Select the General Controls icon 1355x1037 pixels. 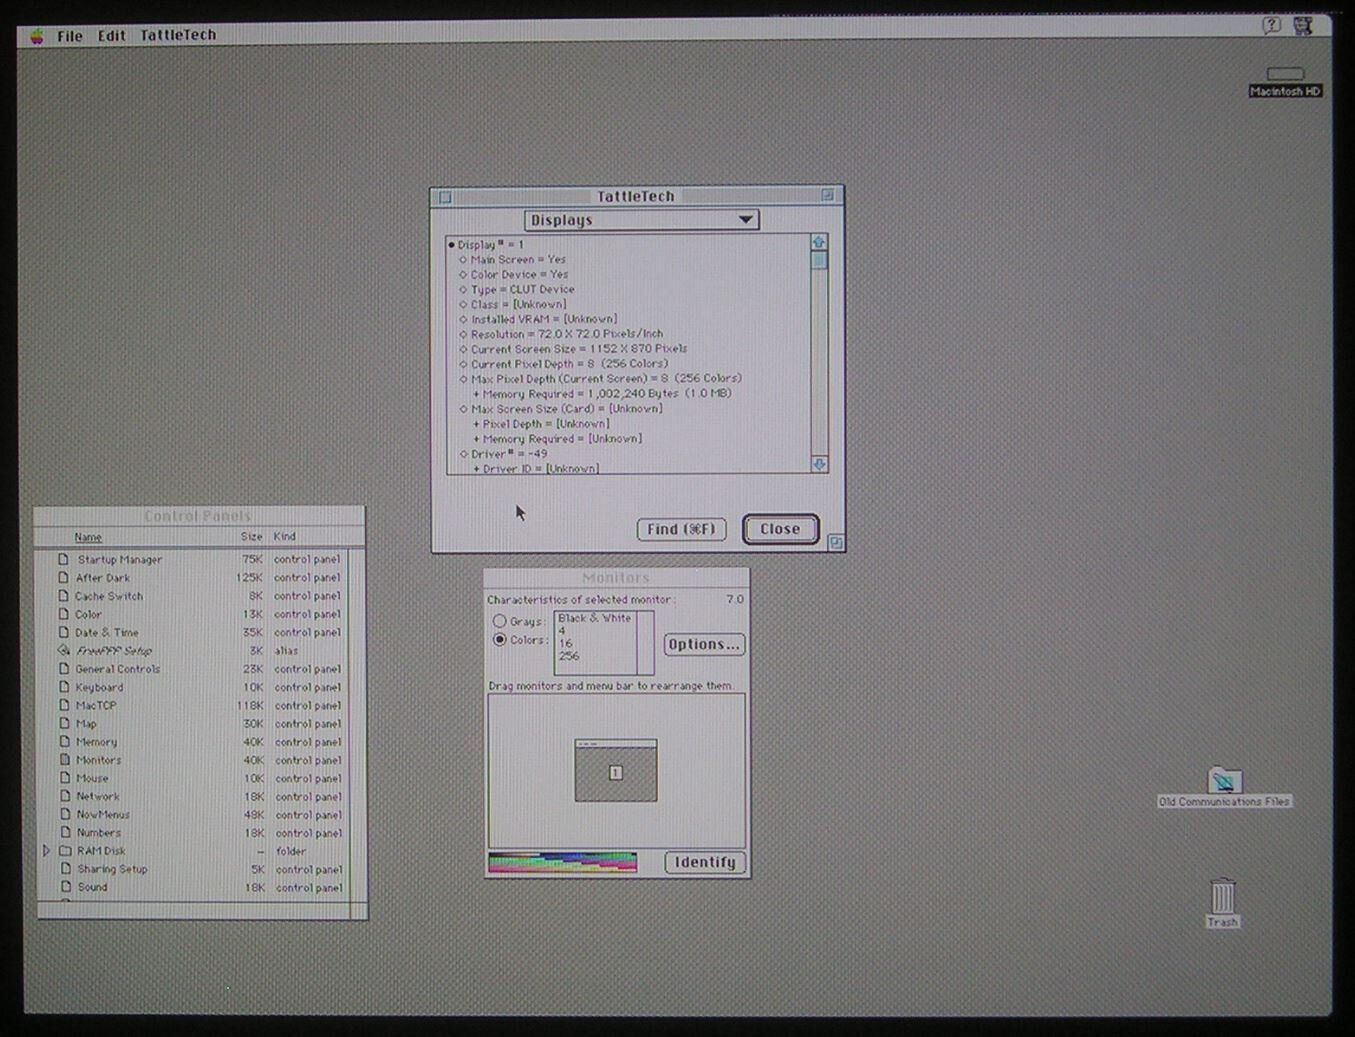(x=64, y=669)
